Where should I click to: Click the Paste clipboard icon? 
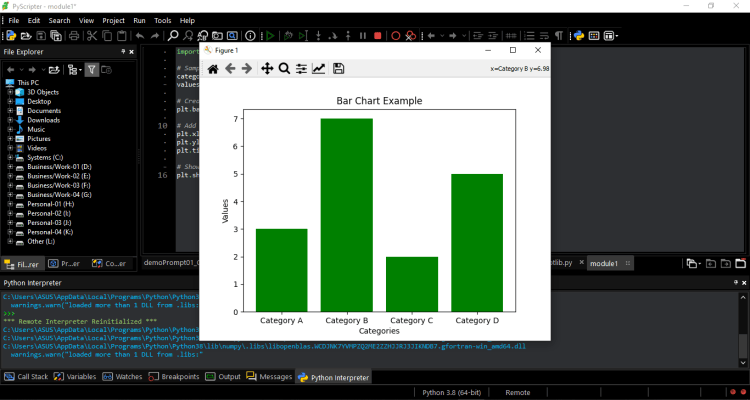point(122,36)
